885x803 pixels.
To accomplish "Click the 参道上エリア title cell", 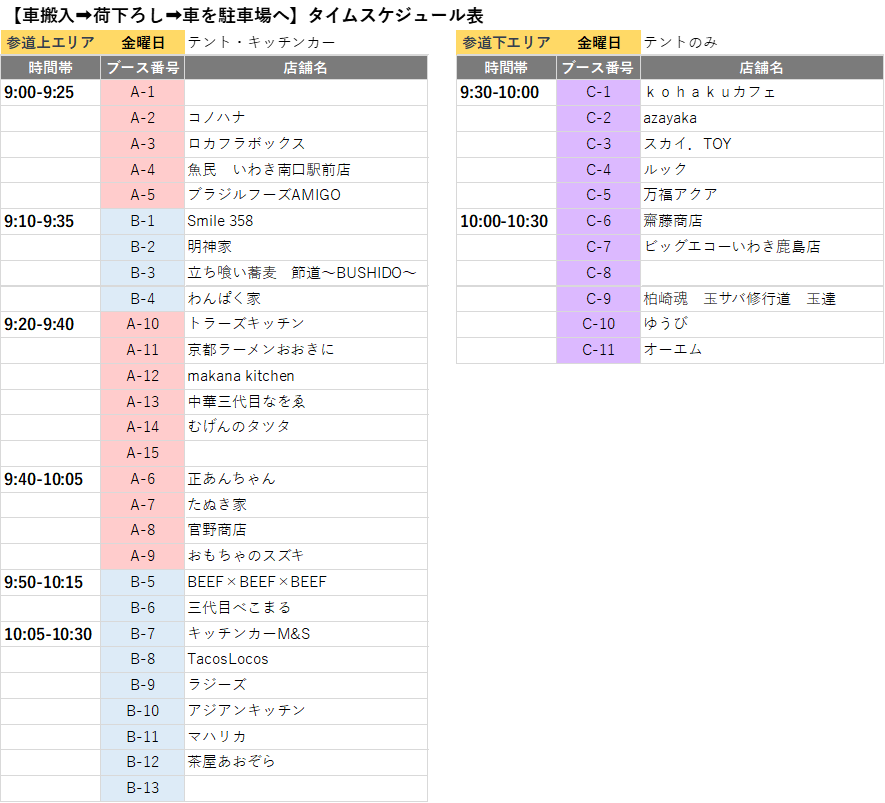I will (x=50, y=42).
